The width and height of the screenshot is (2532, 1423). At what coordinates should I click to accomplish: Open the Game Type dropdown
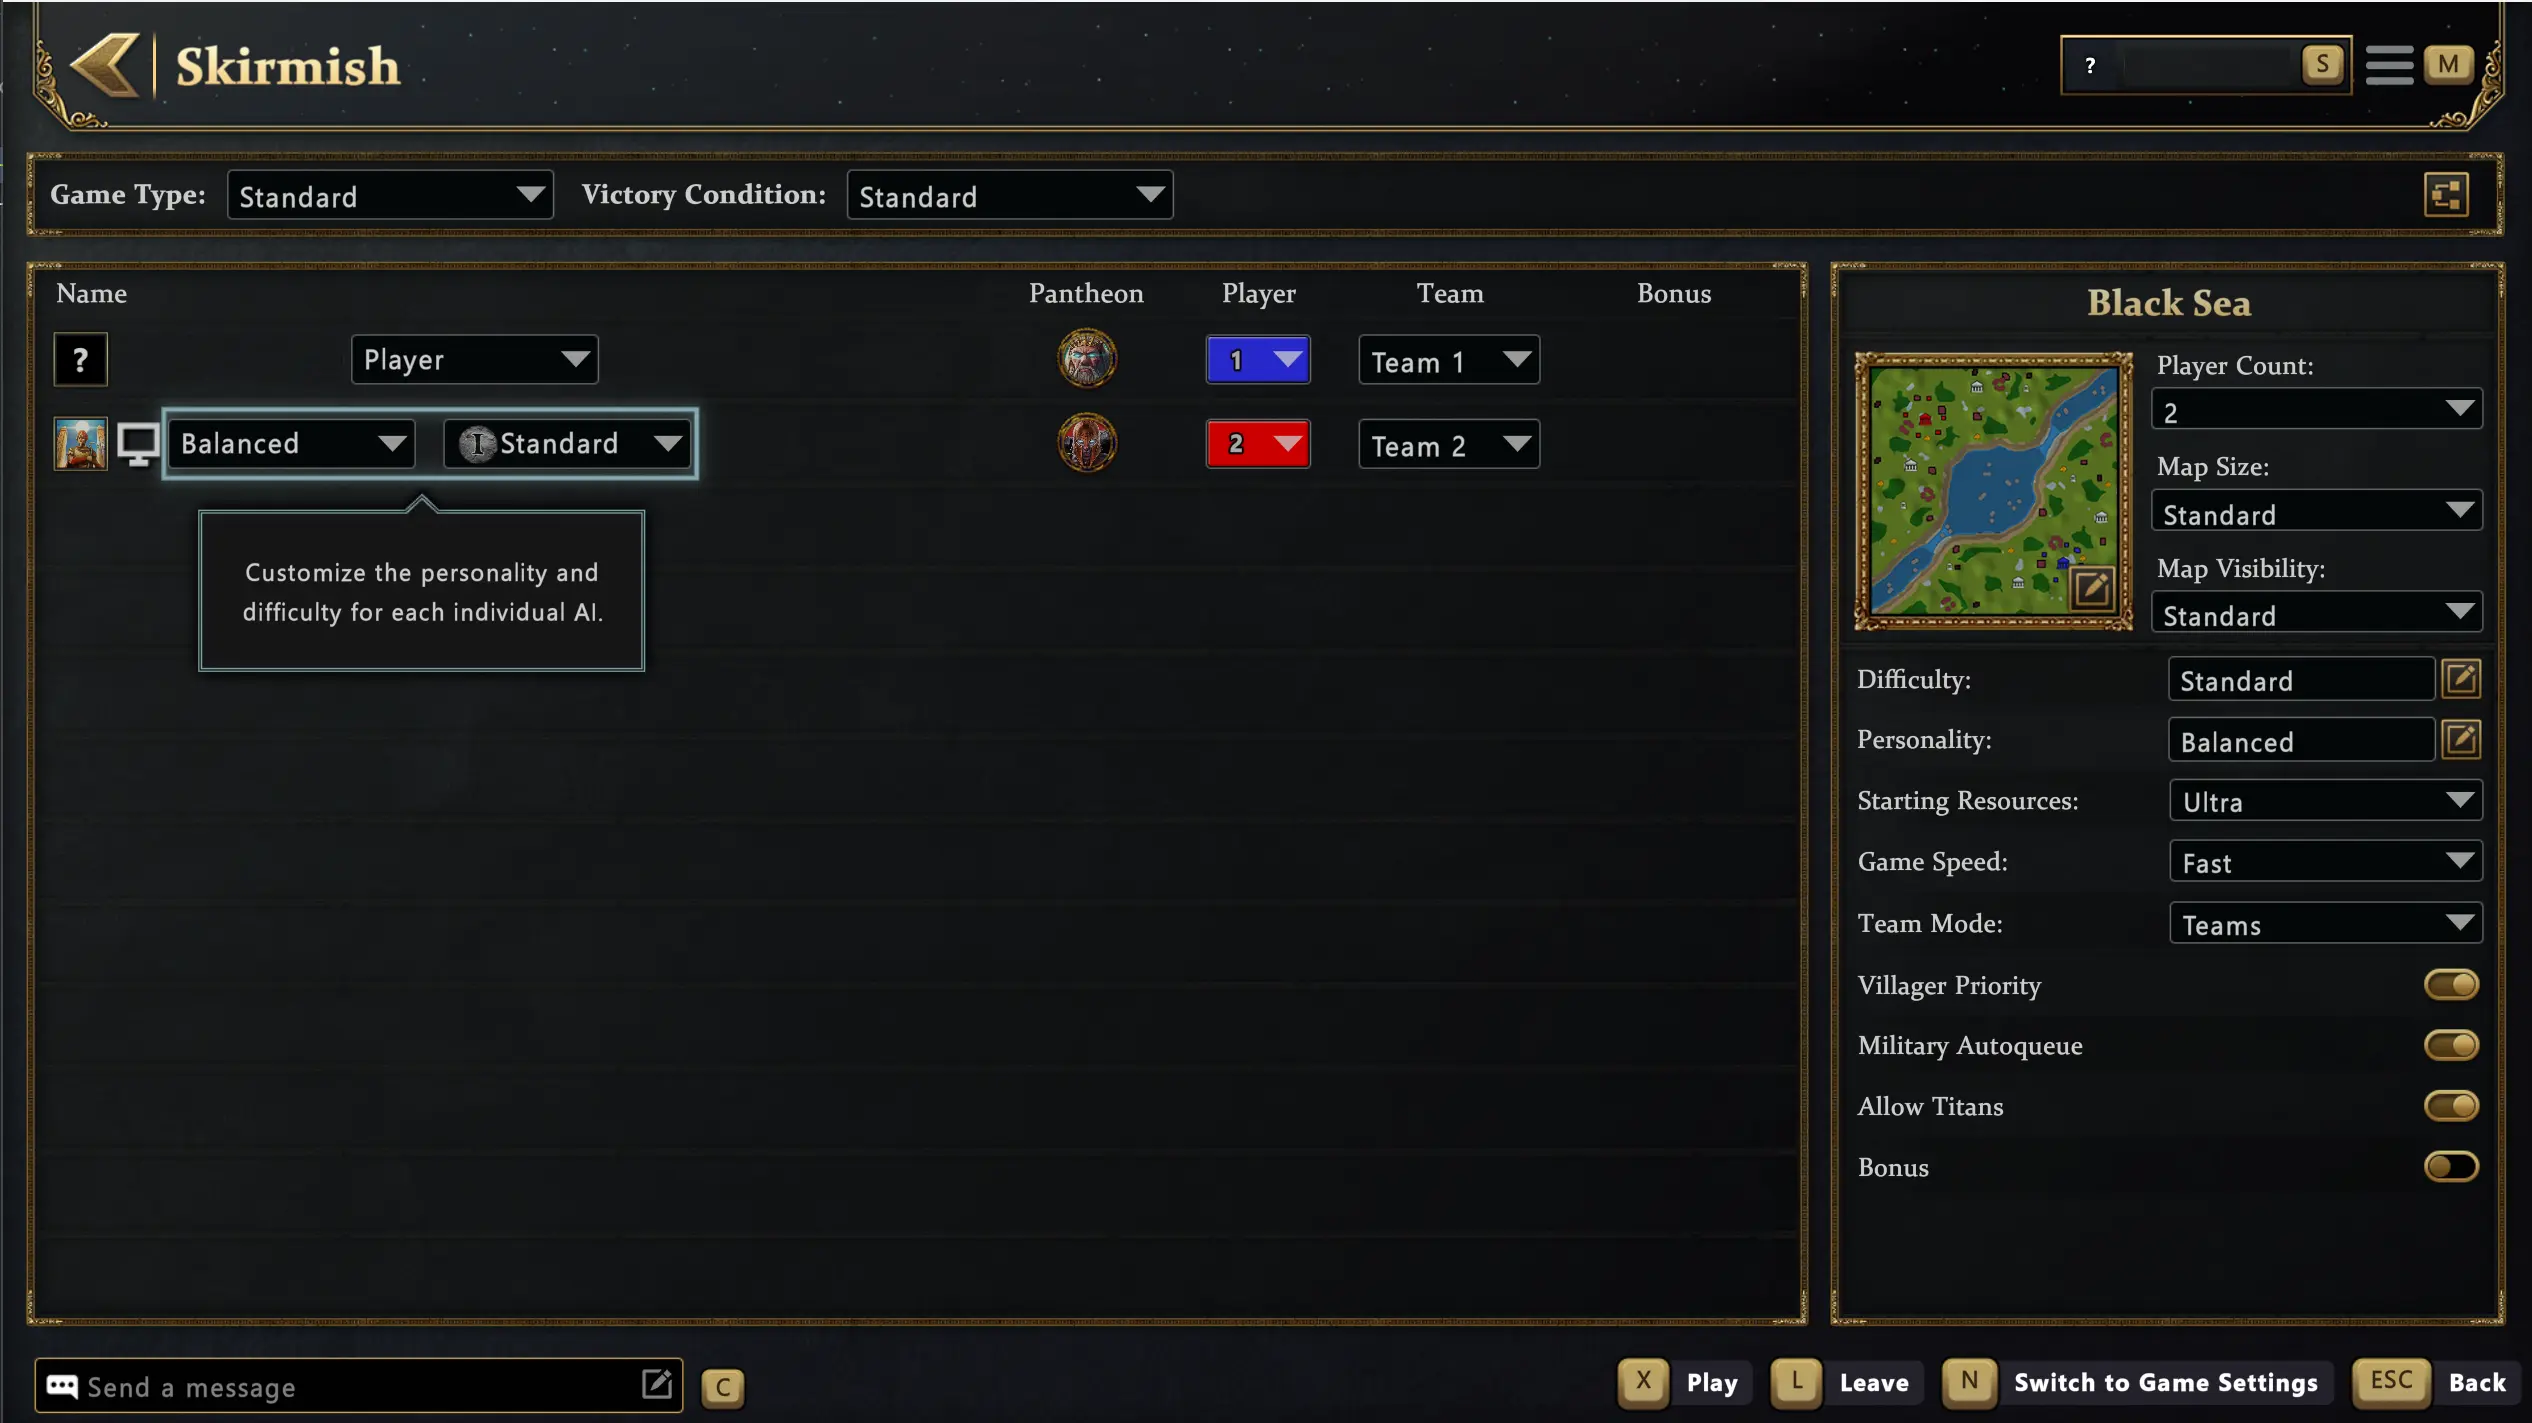[x=390, y=195]
